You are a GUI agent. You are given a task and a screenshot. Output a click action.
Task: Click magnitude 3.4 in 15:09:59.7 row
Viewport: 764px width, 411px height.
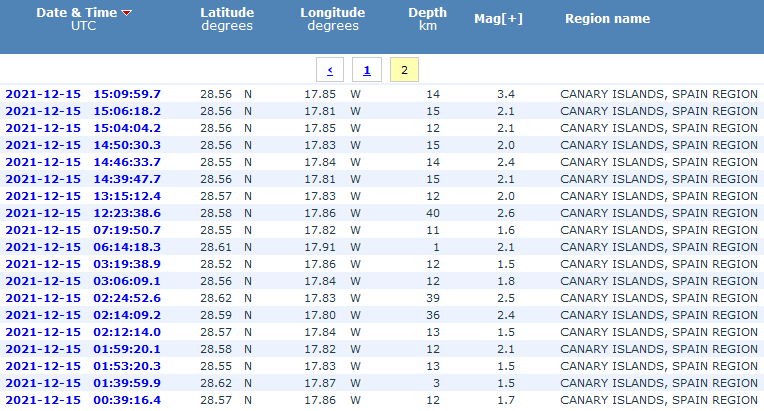pyautogui.click(x=506, y=94)
